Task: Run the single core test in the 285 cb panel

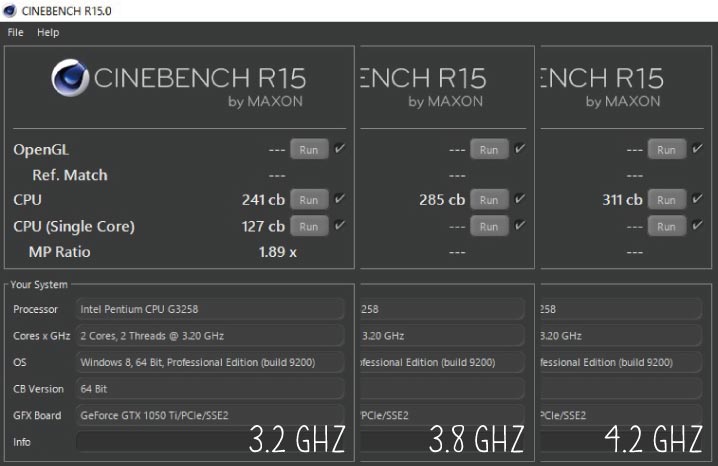Action: pos(489,226)
